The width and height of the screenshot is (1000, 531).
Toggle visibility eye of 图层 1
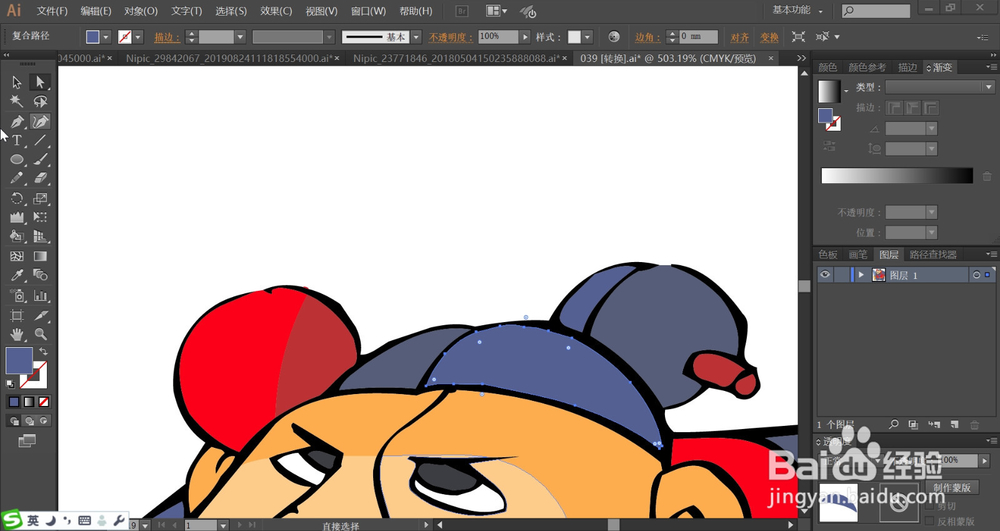tap(825, 275)
